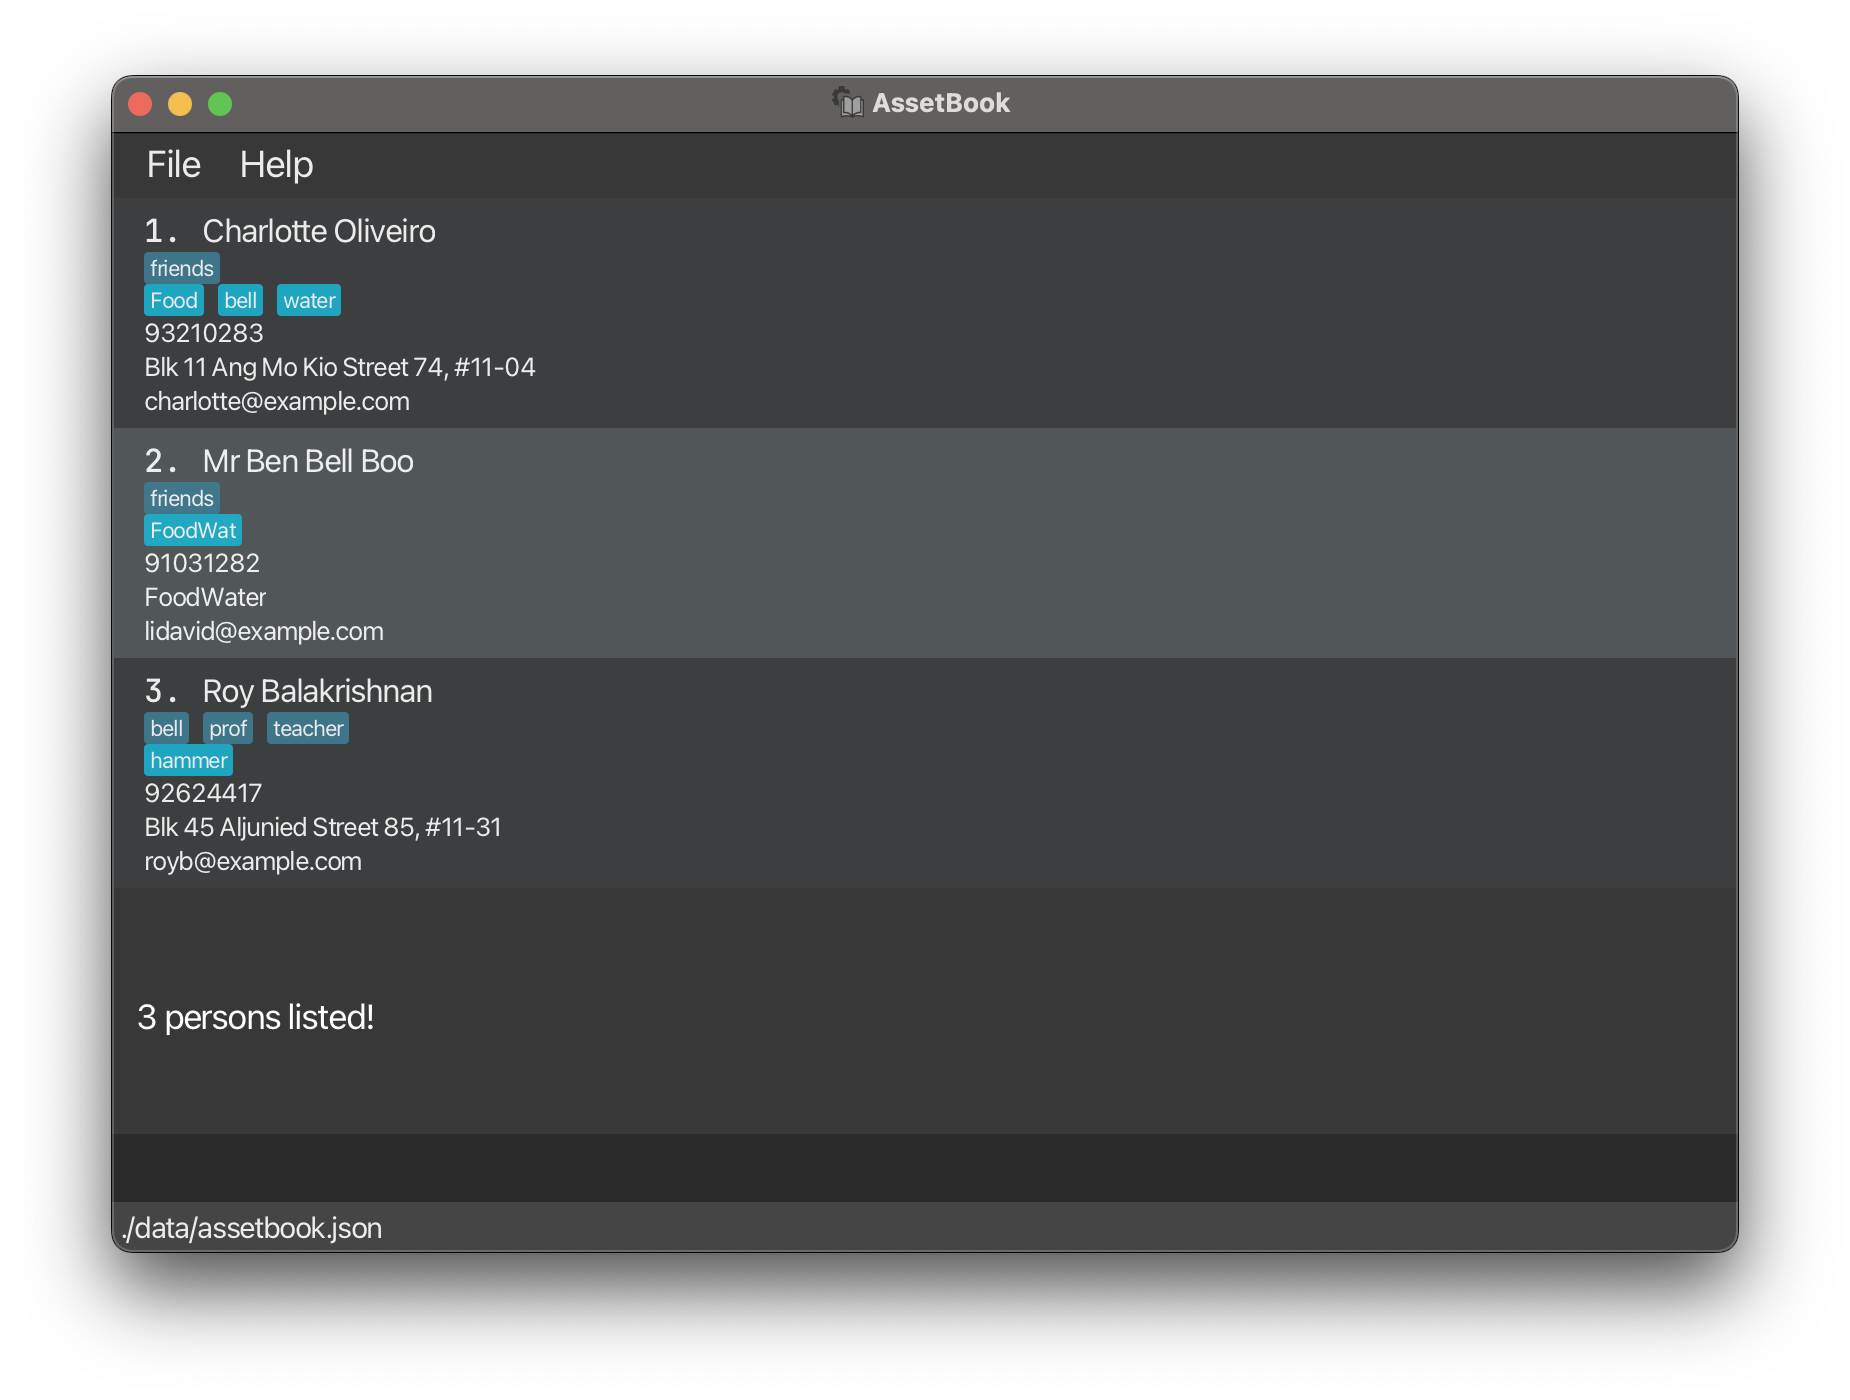
Task: Click the bell asset tag under Charlotte
Action: tap(240, 300)
